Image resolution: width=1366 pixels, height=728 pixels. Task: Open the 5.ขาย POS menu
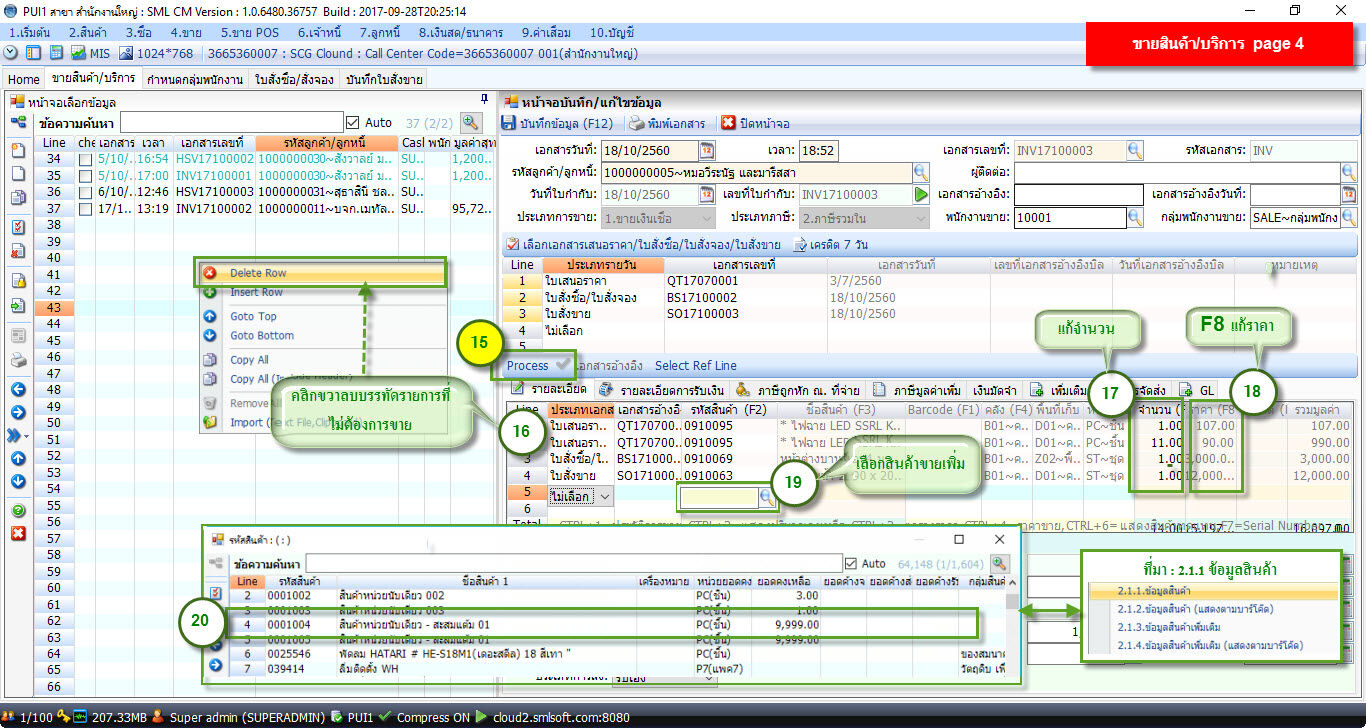(x=250, y=33)
